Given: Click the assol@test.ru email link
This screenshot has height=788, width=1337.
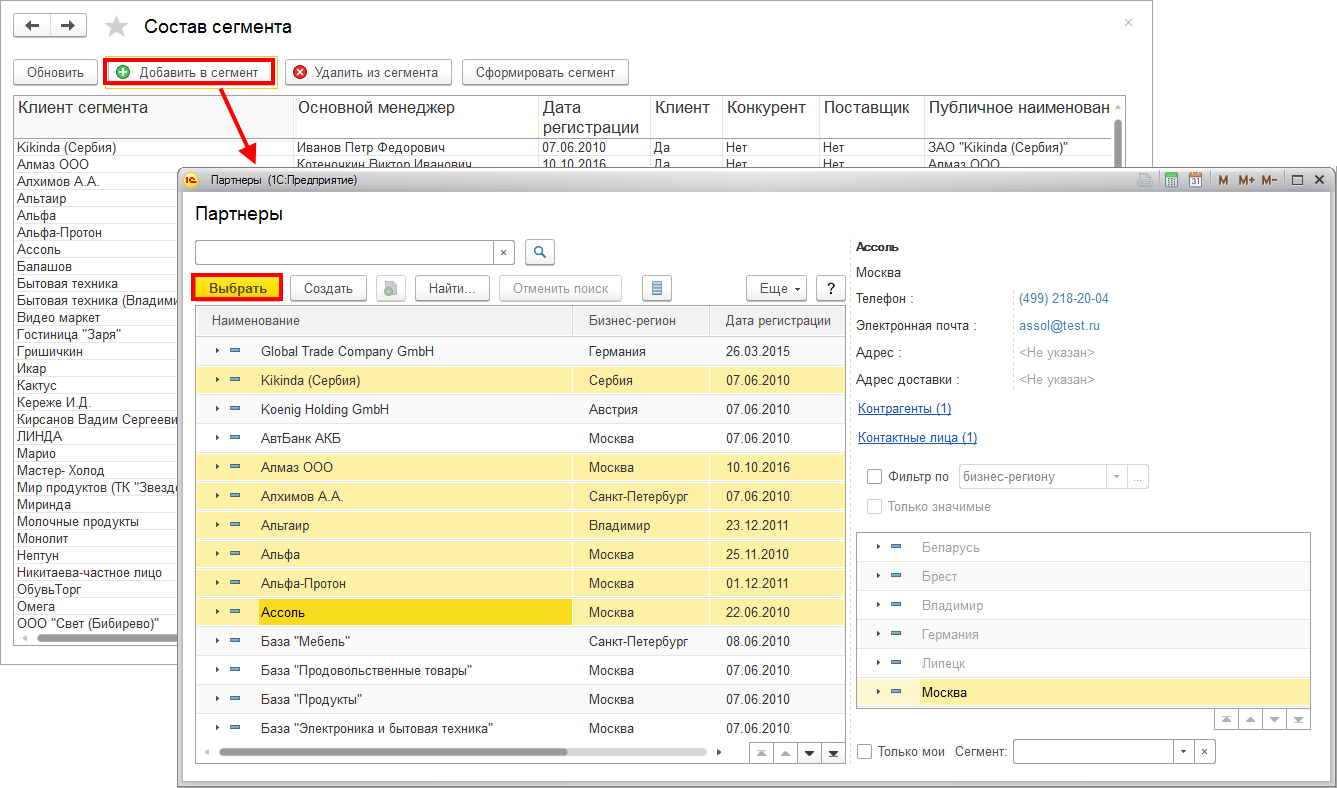Looking at the screenshot, I should (1059, 326).
